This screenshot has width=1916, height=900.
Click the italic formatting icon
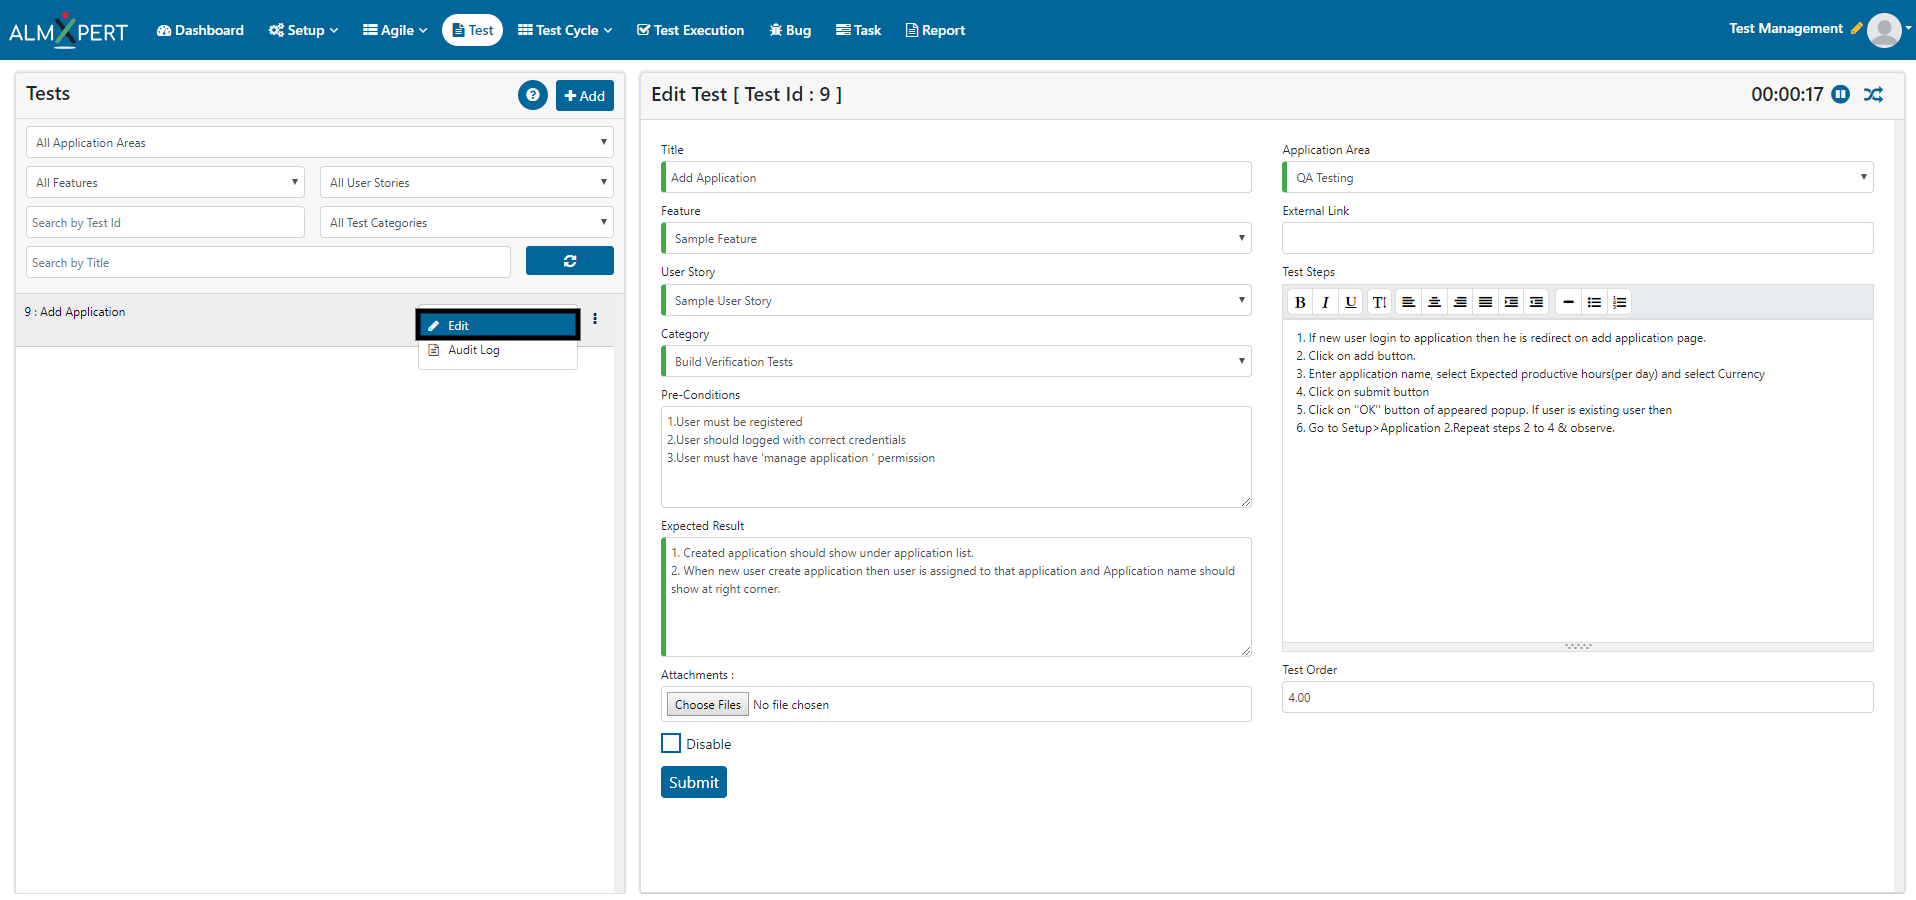click(1325, 302)
